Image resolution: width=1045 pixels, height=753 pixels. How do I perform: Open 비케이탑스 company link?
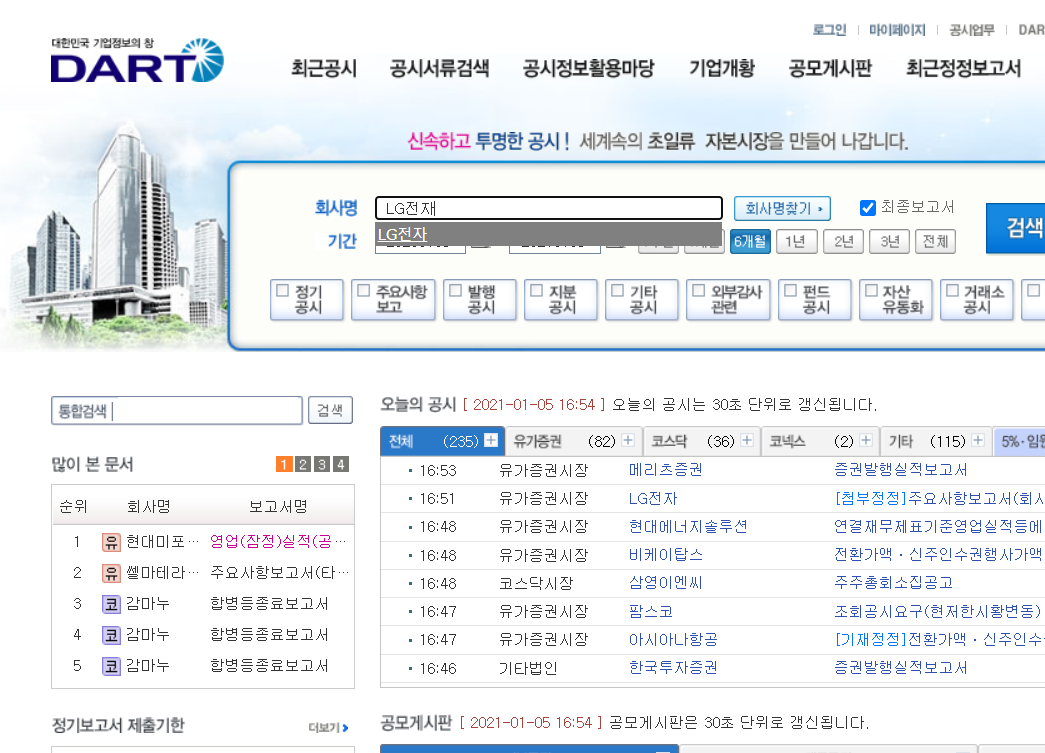(x=665, y=555)
